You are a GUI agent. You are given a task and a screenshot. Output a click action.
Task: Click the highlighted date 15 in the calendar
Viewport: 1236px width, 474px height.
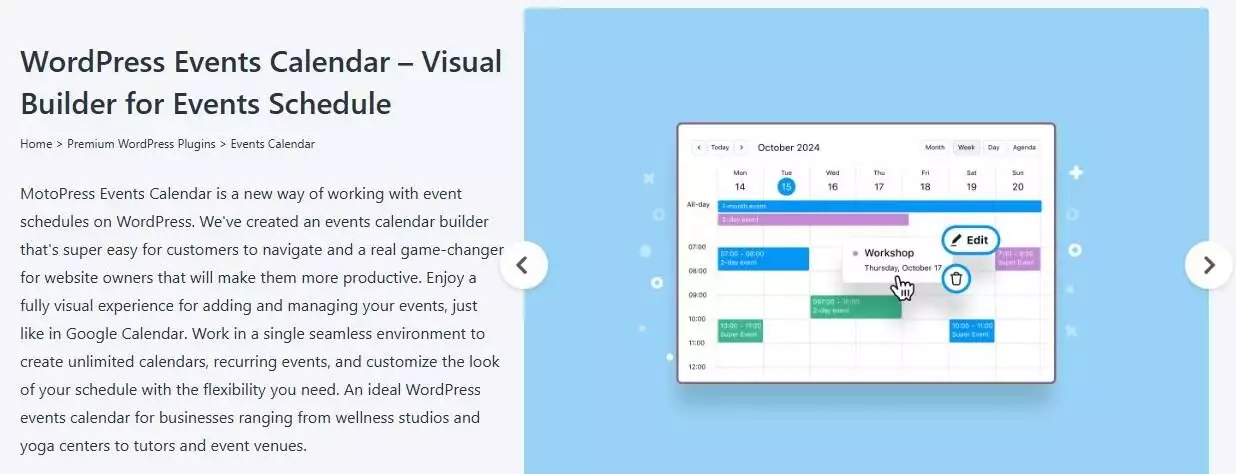(786, 186)
